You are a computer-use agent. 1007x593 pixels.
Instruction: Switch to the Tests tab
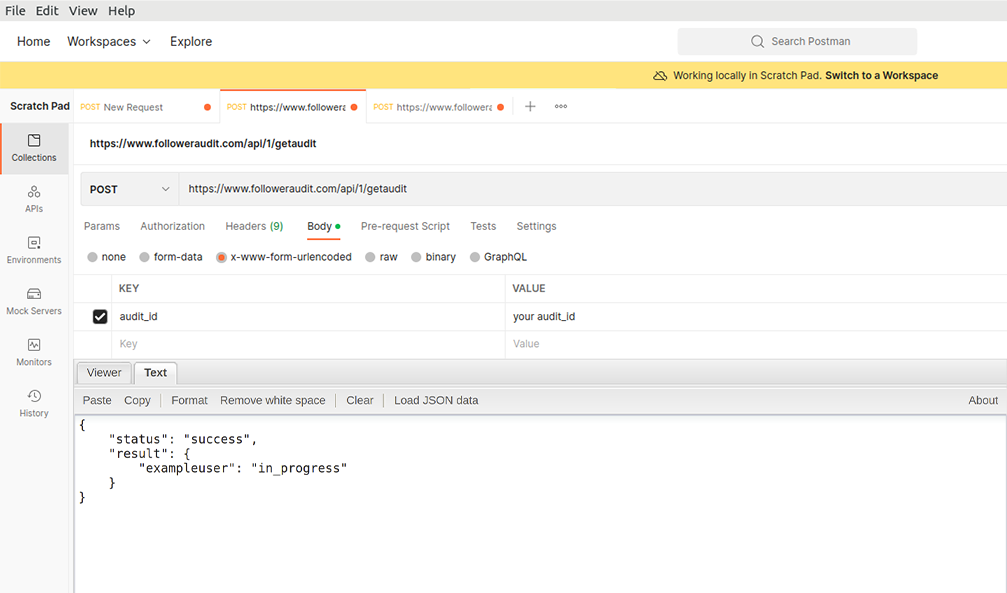[x=483, y=226]
